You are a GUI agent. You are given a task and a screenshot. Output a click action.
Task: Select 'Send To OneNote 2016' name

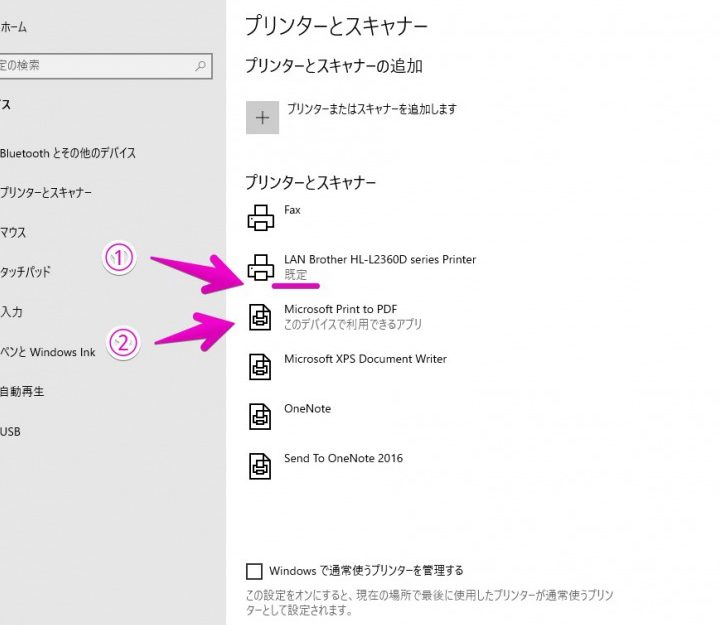(x=343, y=458)
